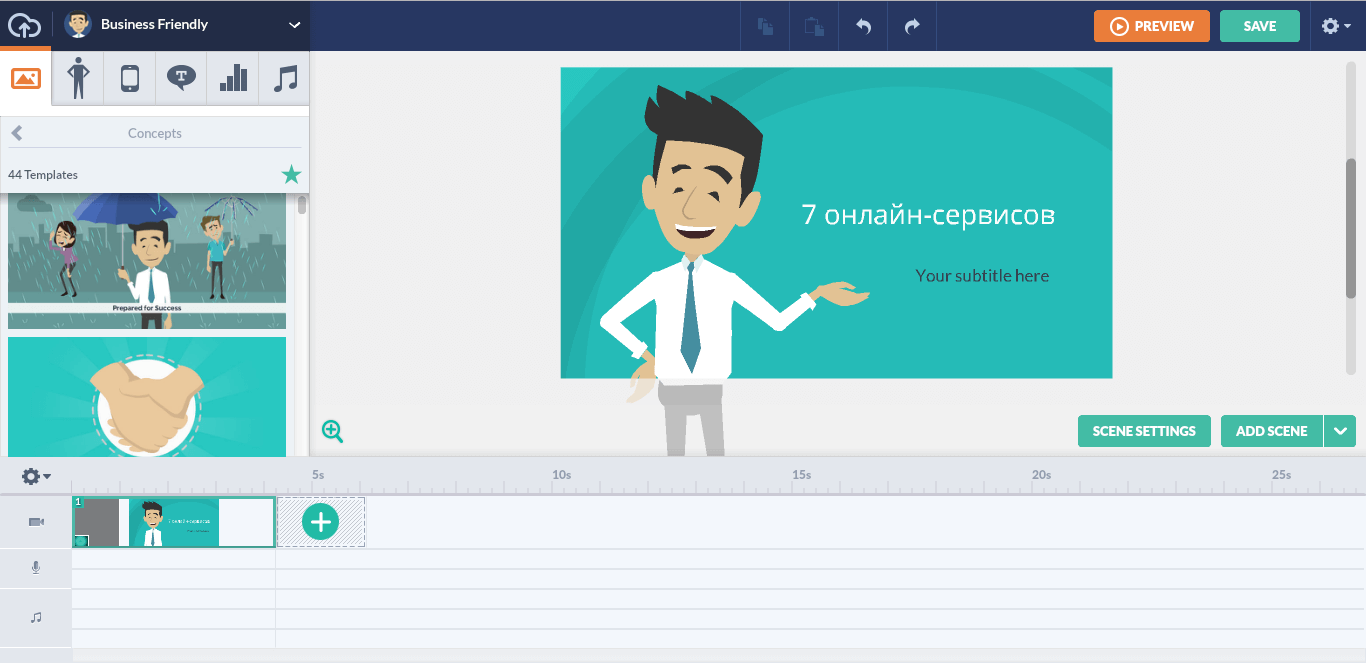This screenshot has width=1366, height=663.
Task: Toggle the favorites star filter for templates
Action: [291, 175]
